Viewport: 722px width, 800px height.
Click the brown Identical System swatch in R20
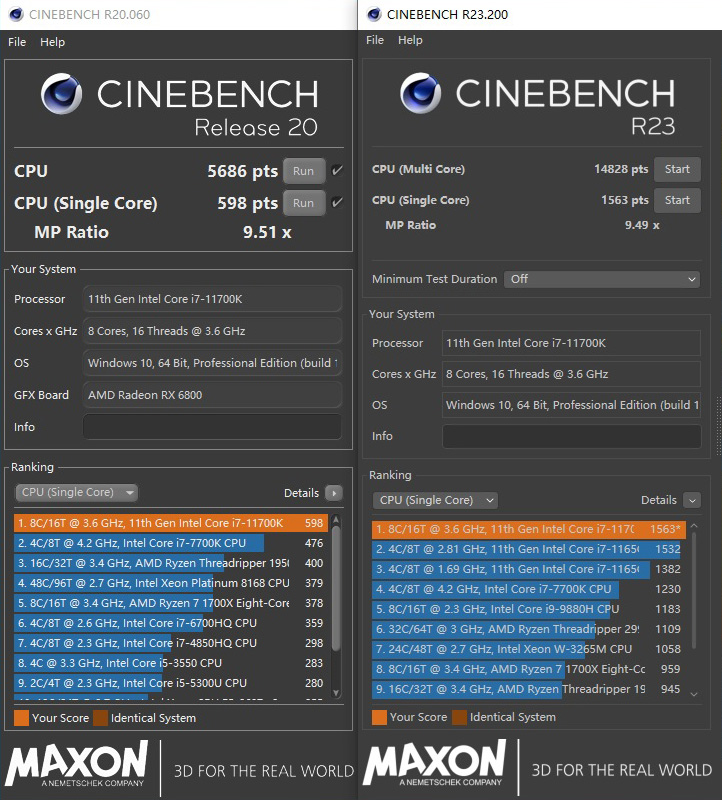[101, 718]
